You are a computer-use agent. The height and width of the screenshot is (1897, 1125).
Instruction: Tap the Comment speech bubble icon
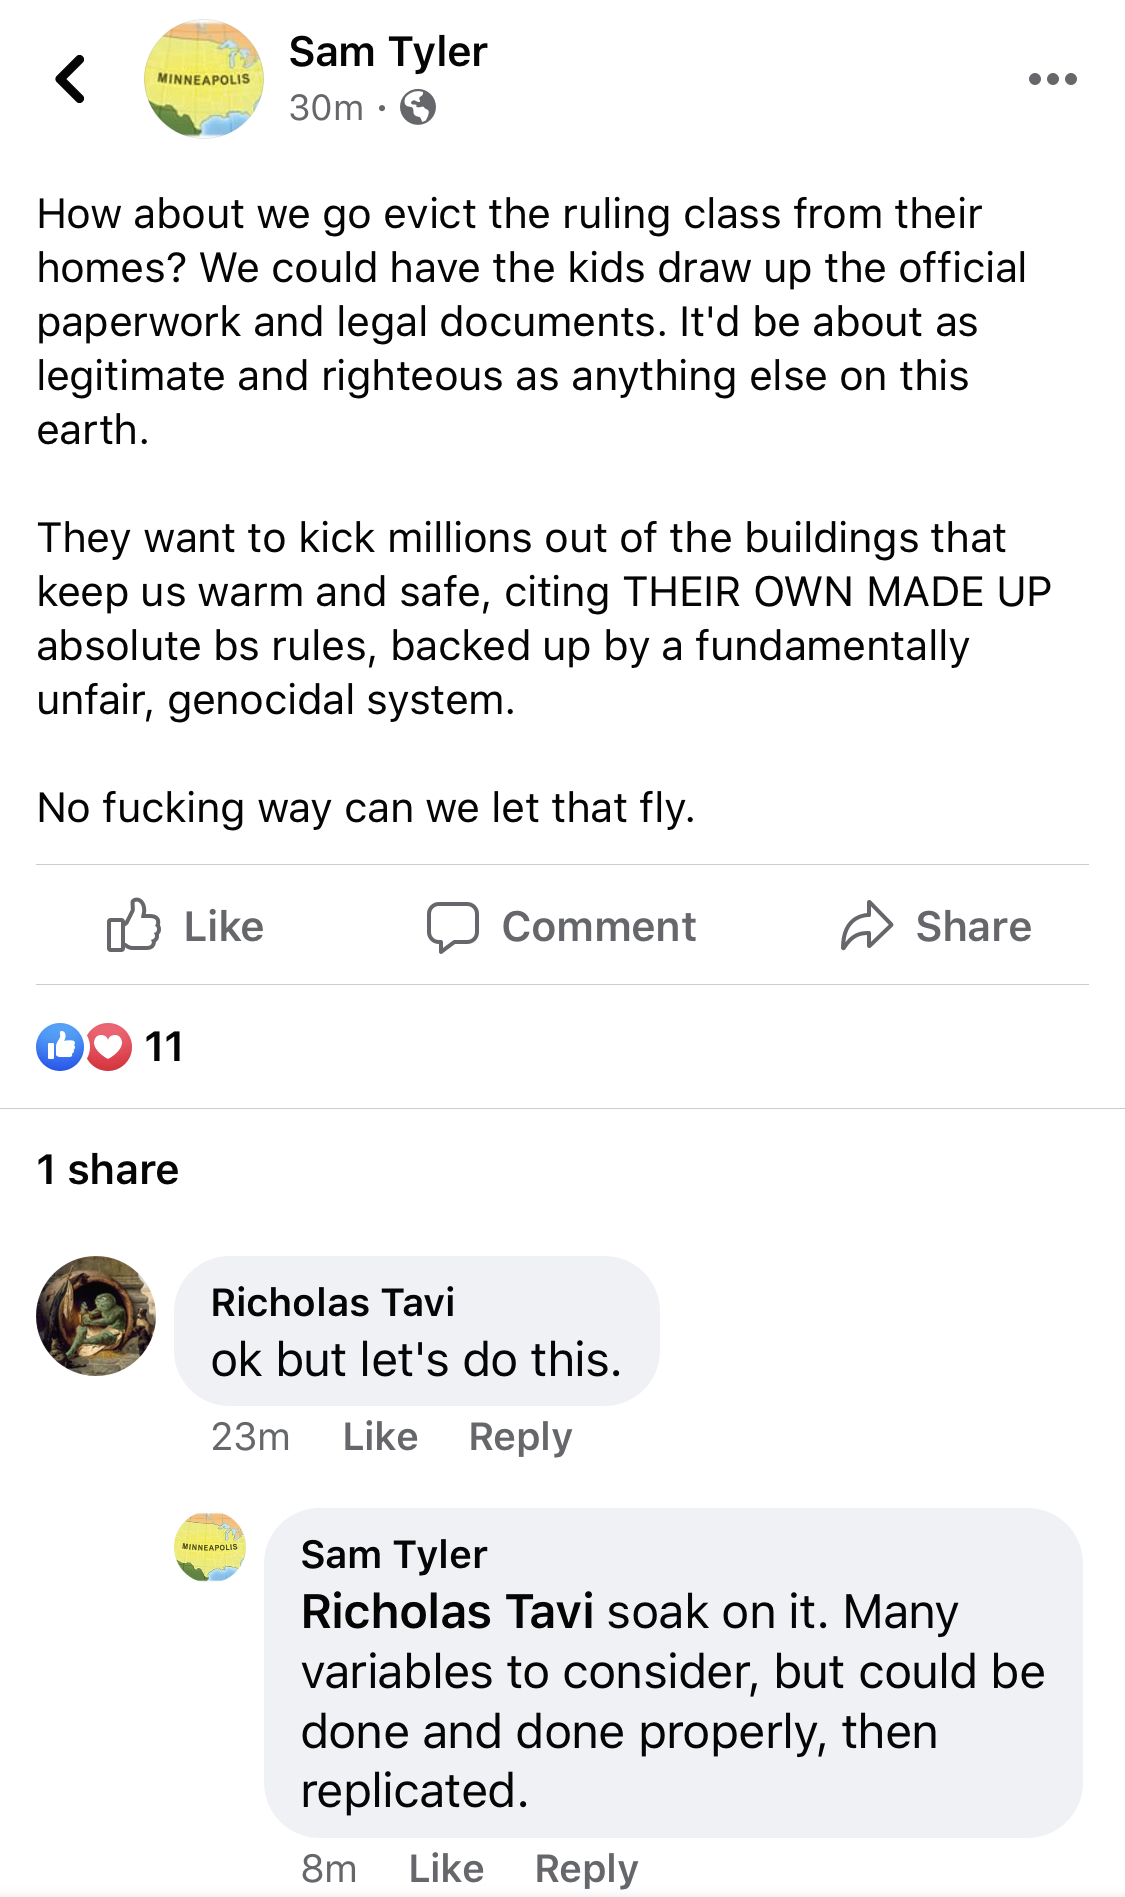pos(453,927)
